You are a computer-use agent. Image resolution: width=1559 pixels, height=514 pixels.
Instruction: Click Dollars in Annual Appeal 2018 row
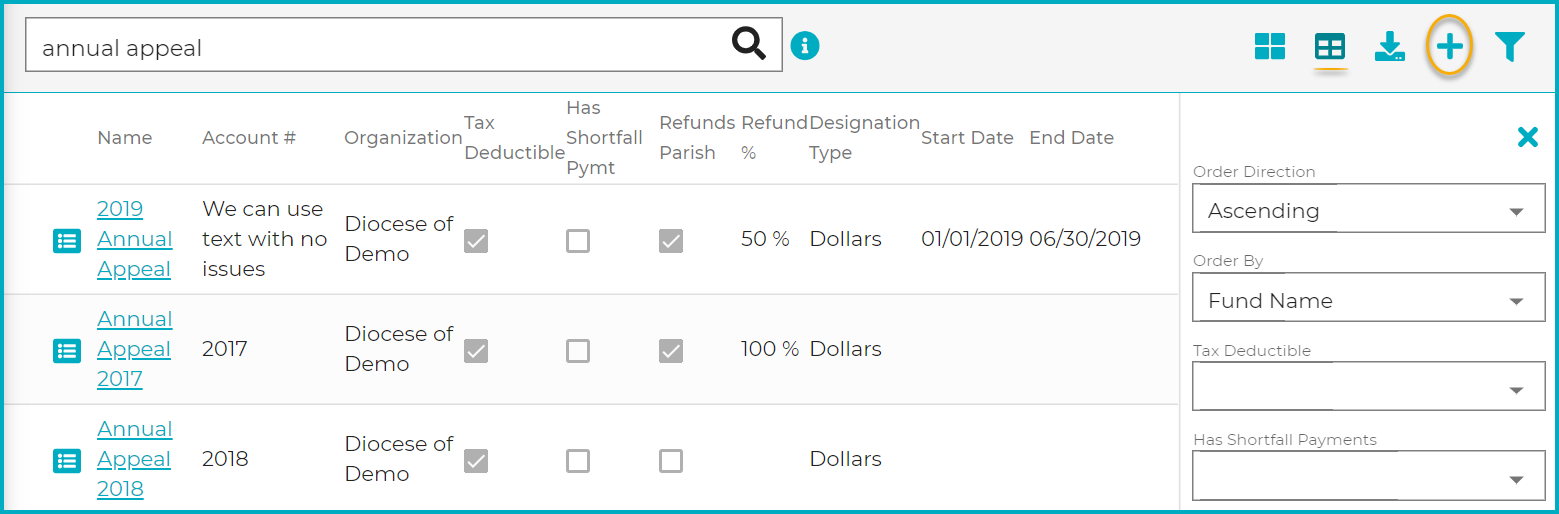tap(845, 460)
